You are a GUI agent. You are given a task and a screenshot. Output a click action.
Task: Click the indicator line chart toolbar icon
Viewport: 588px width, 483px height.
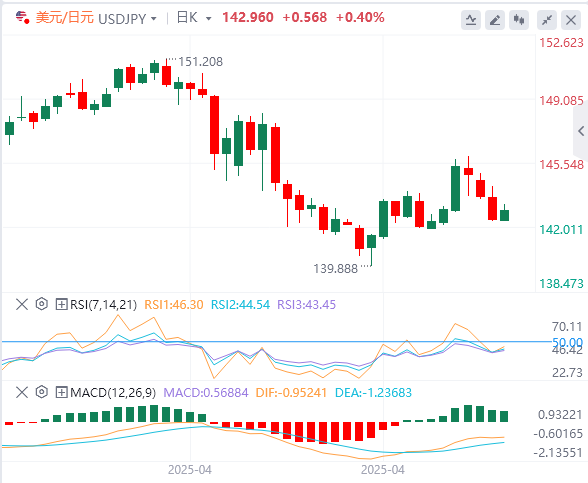471,20
